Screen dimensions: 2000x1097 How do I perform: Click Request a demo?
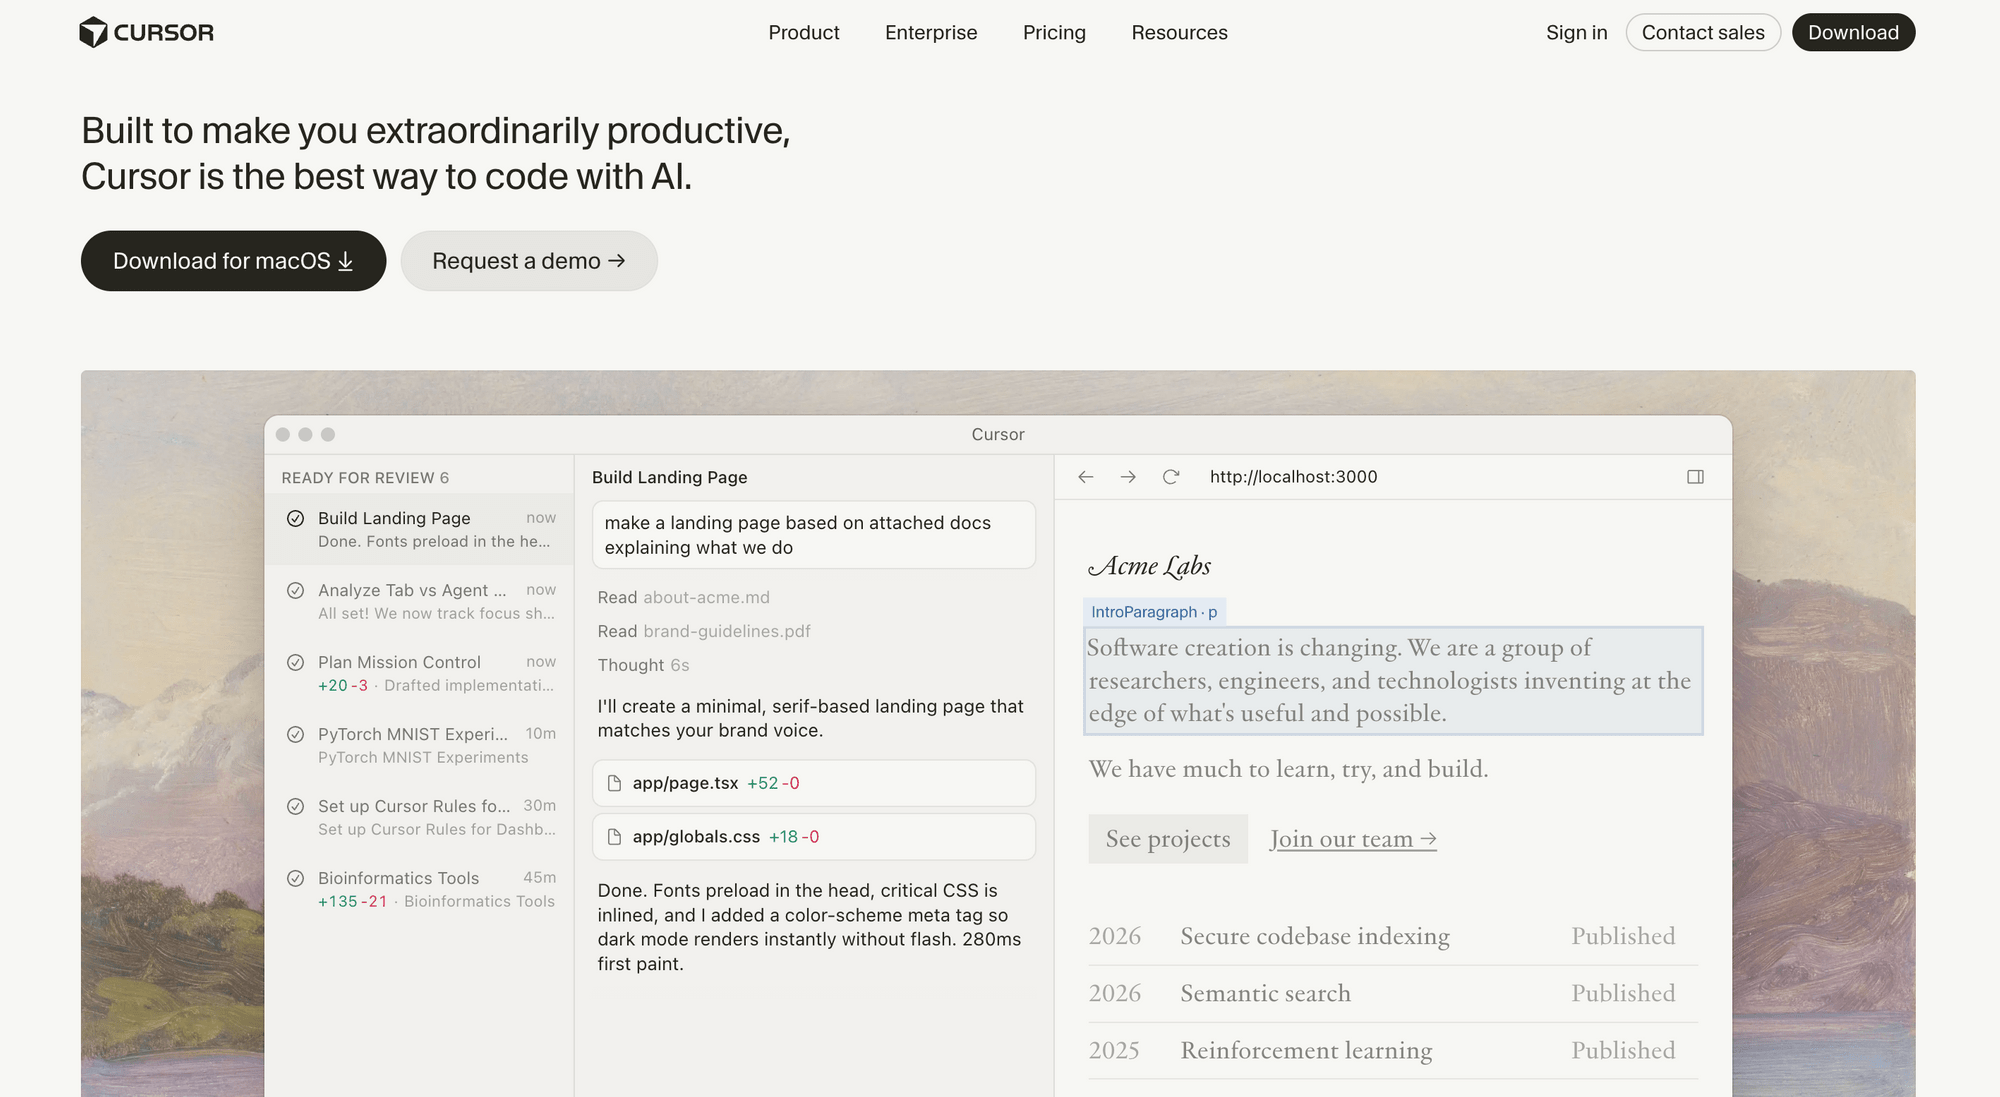coord(529,260)
